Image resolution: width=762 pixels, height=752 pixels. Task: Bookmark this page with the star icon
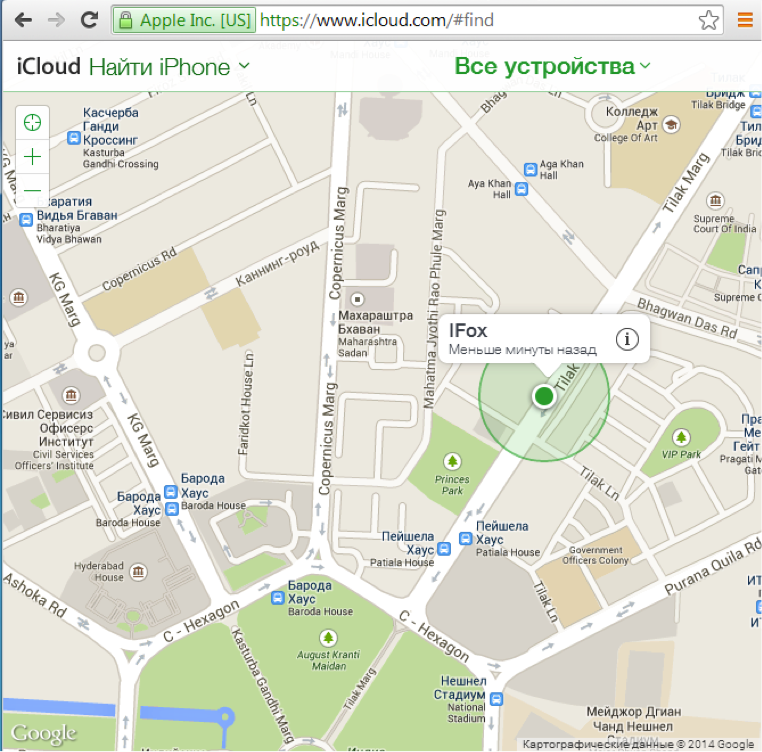coord(708,20)
